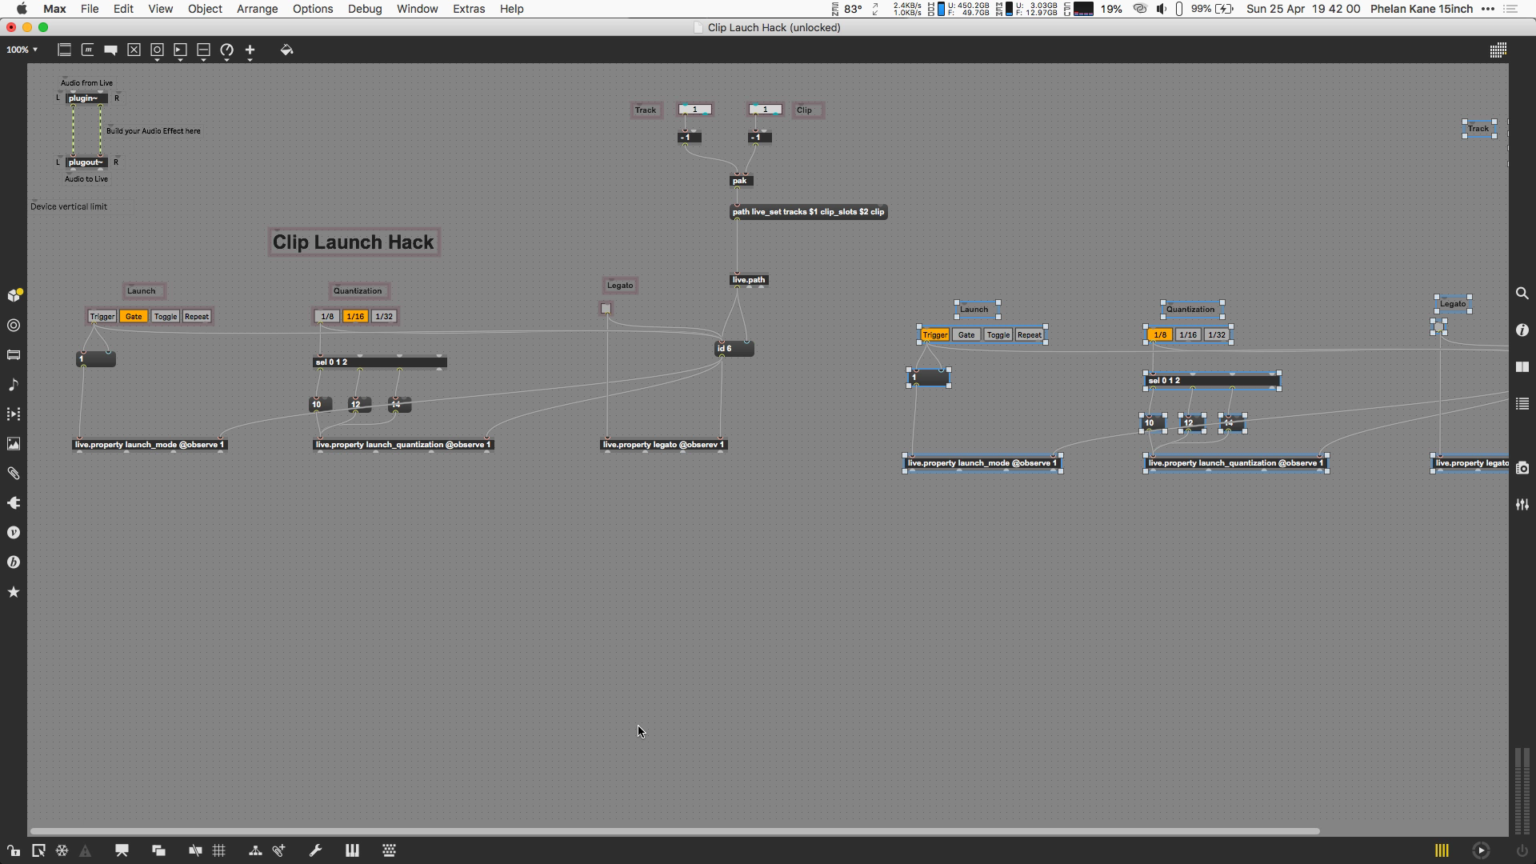Screen dimensions: 1536x864
Task: Toggle audio on with the bottom-right power icon
Action: click(1522, 850)
